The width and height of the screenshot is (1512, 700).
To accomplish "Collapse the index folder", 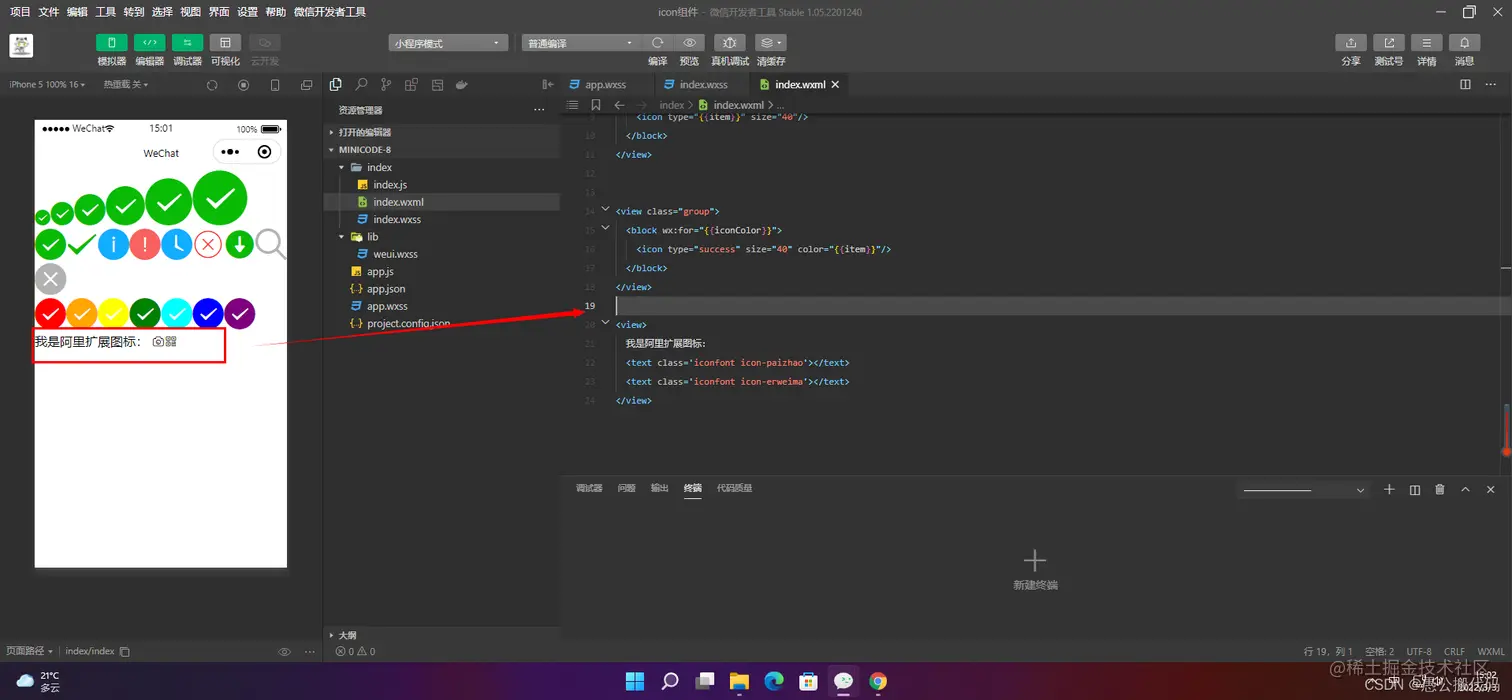I will pyautogui.click(x=441, y=167).
